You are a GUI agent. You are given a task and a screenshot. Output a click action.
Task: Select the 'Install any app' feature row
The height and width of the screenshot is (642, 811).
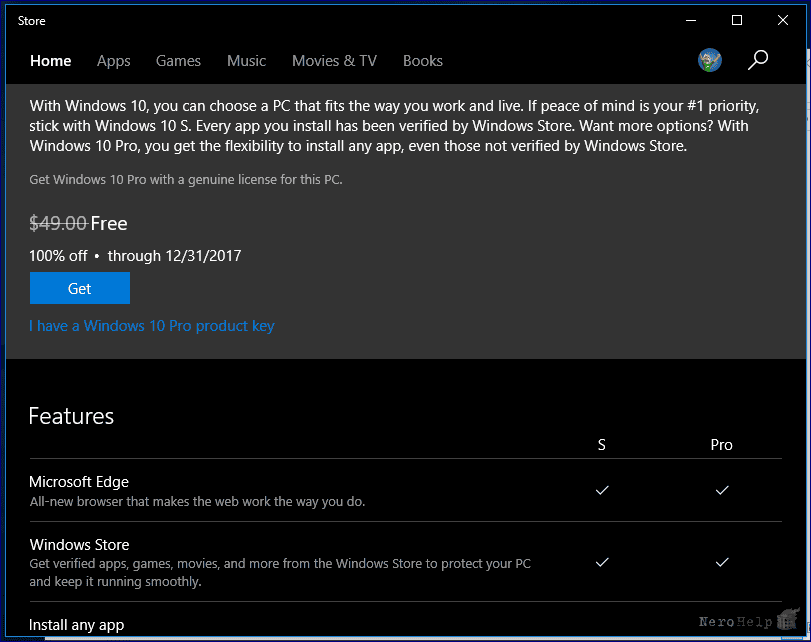tap(77, 625)
